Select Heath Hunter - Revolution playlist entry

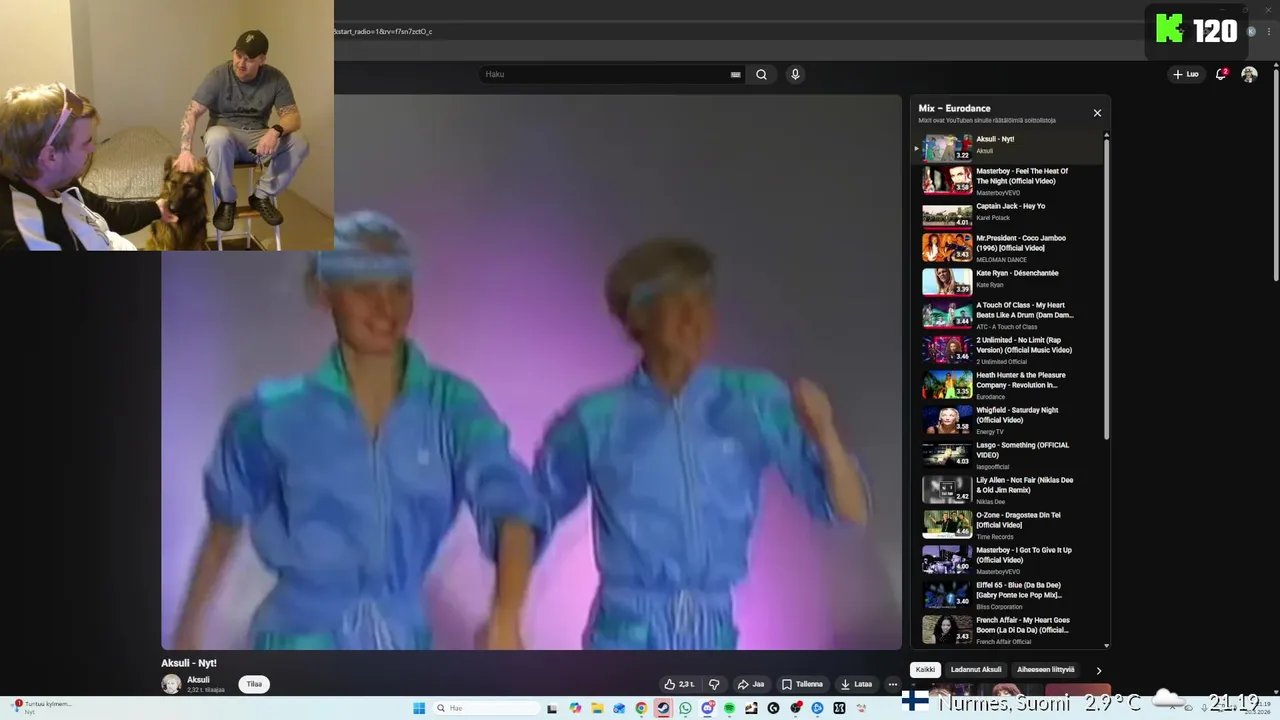click(1007, 385)
